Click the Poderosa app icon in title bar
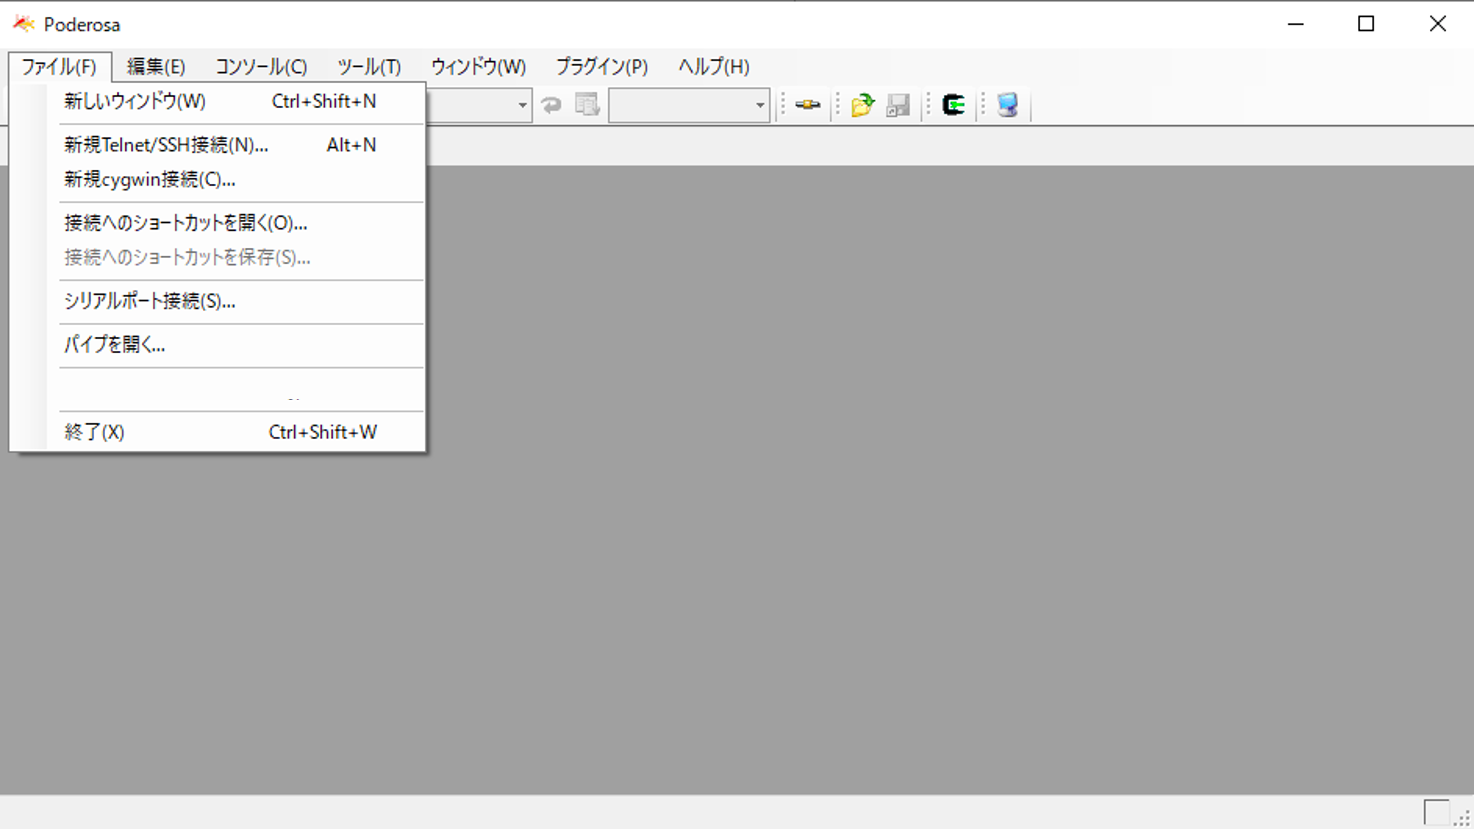The image size is (1474, 829). coord(23,23)
